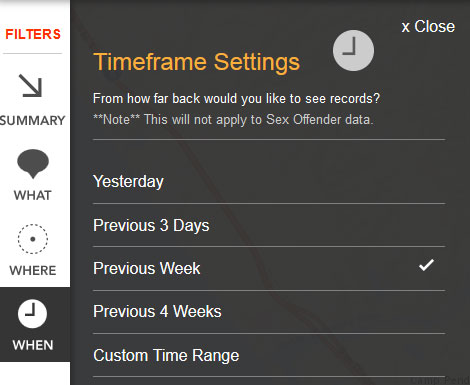Open the What speech bubble icon
470x385 pixels.
tap(33, 164)
